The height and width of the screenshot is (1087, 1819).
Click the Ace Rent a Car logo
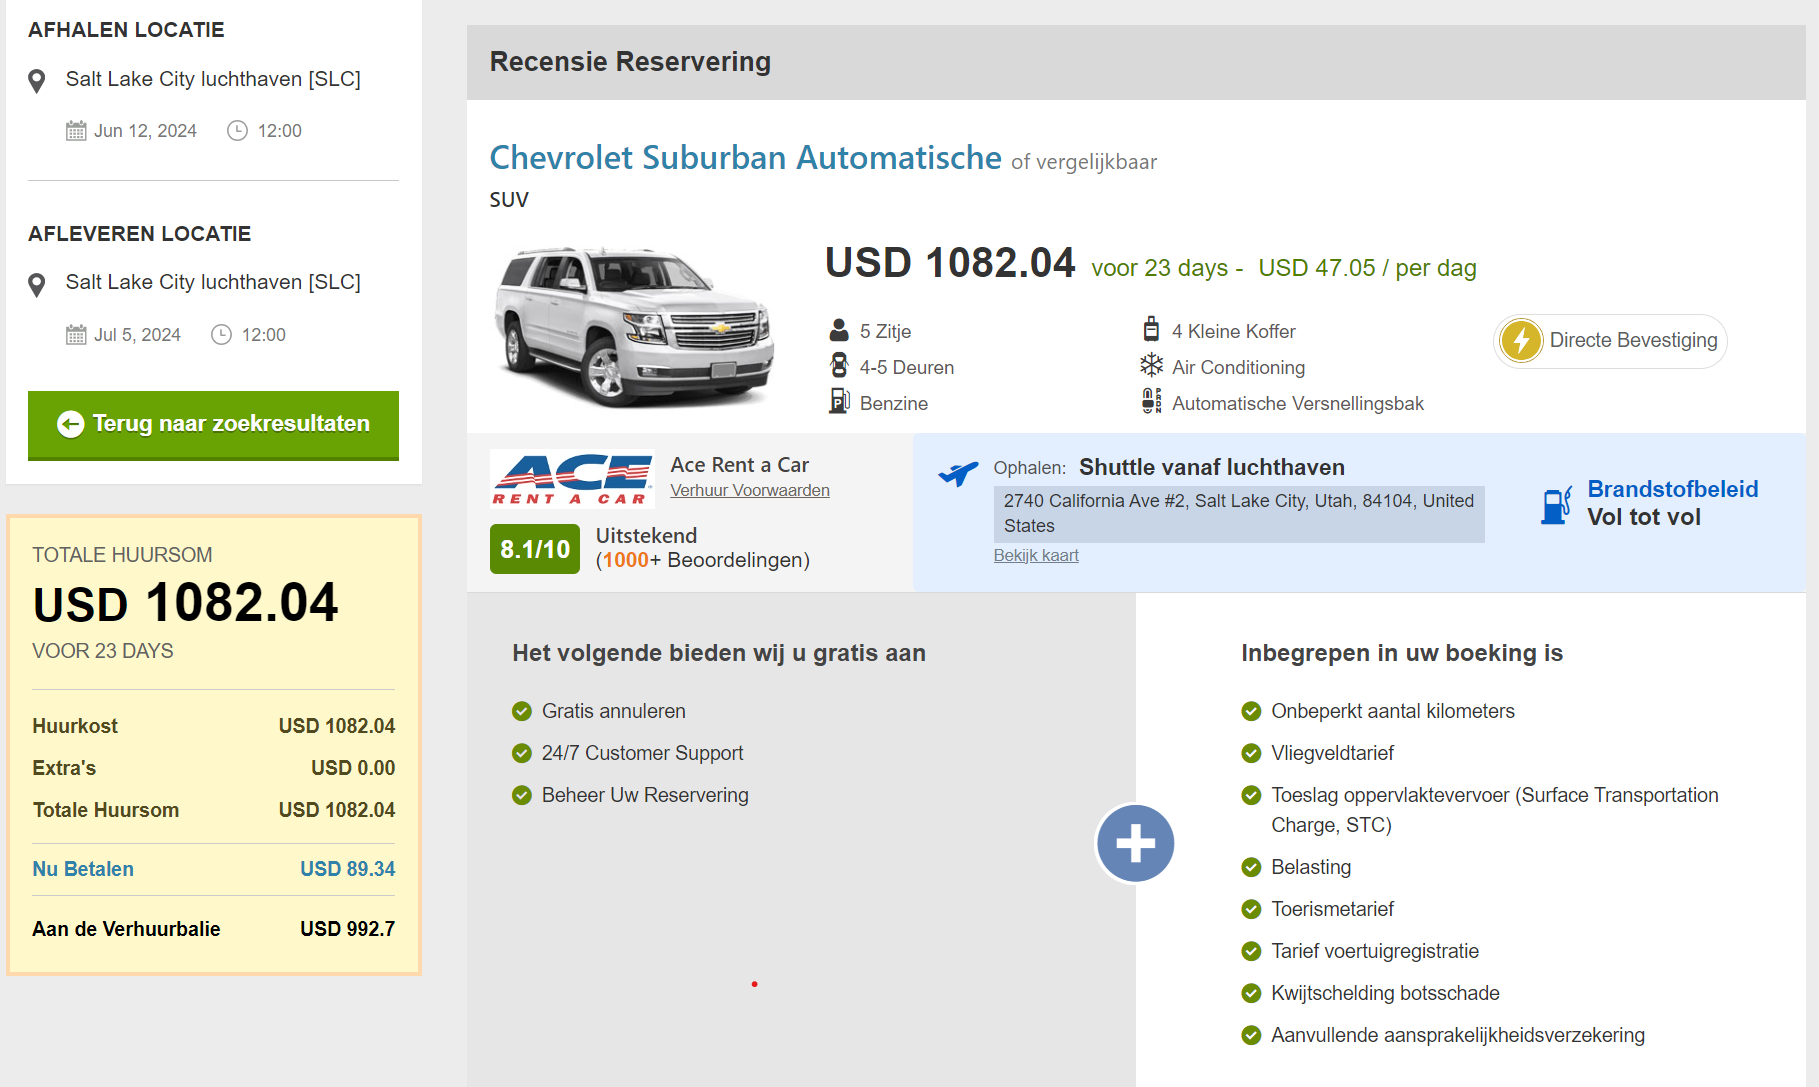(571, 479)
